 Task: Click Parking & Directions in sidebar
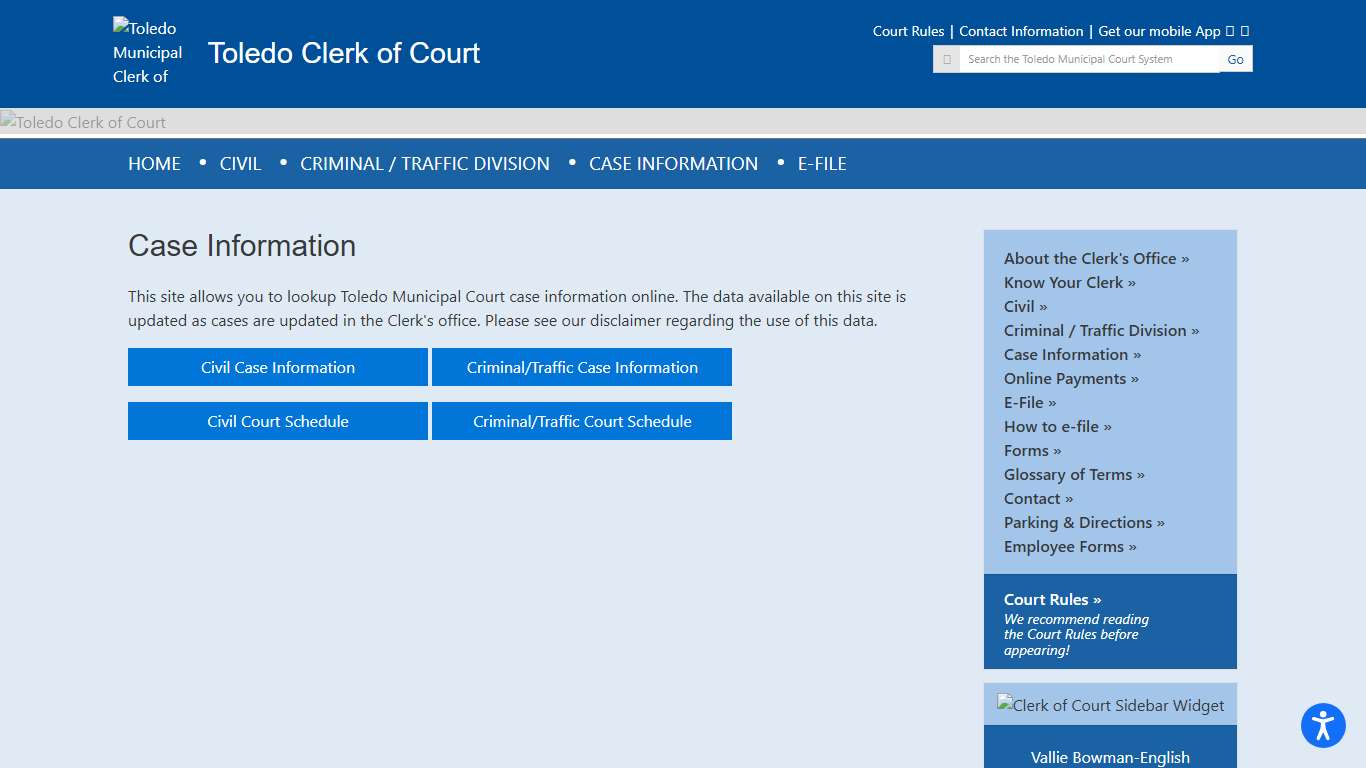tap(1084, 522)
